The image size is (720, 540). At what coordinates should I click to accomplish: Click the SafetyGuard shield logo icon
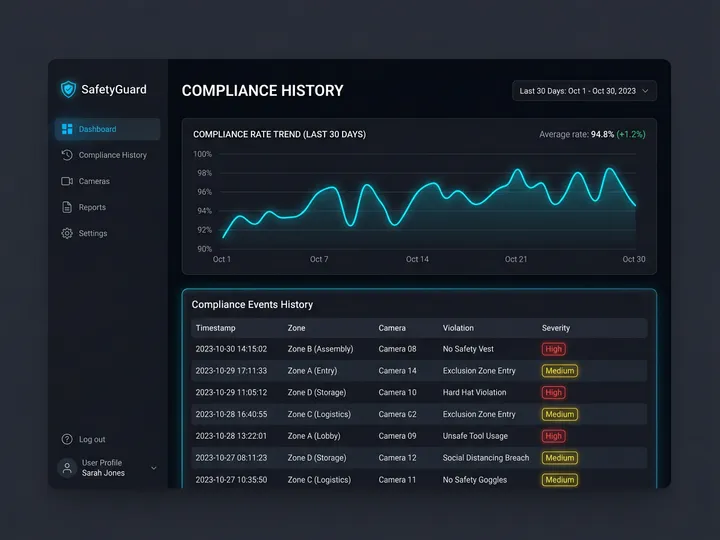(68, 89)
